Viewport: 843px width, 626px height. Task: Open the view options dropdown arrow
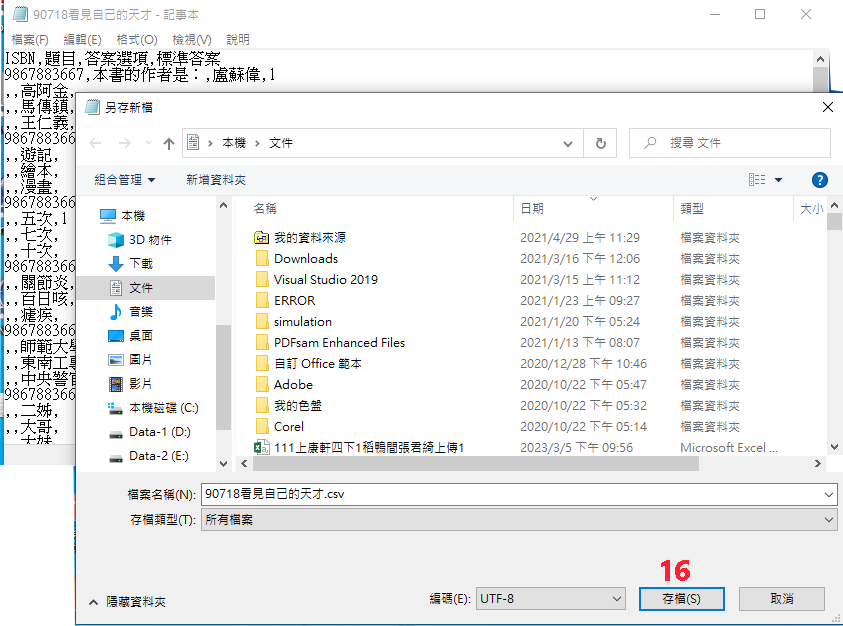[x=778, y=180]
